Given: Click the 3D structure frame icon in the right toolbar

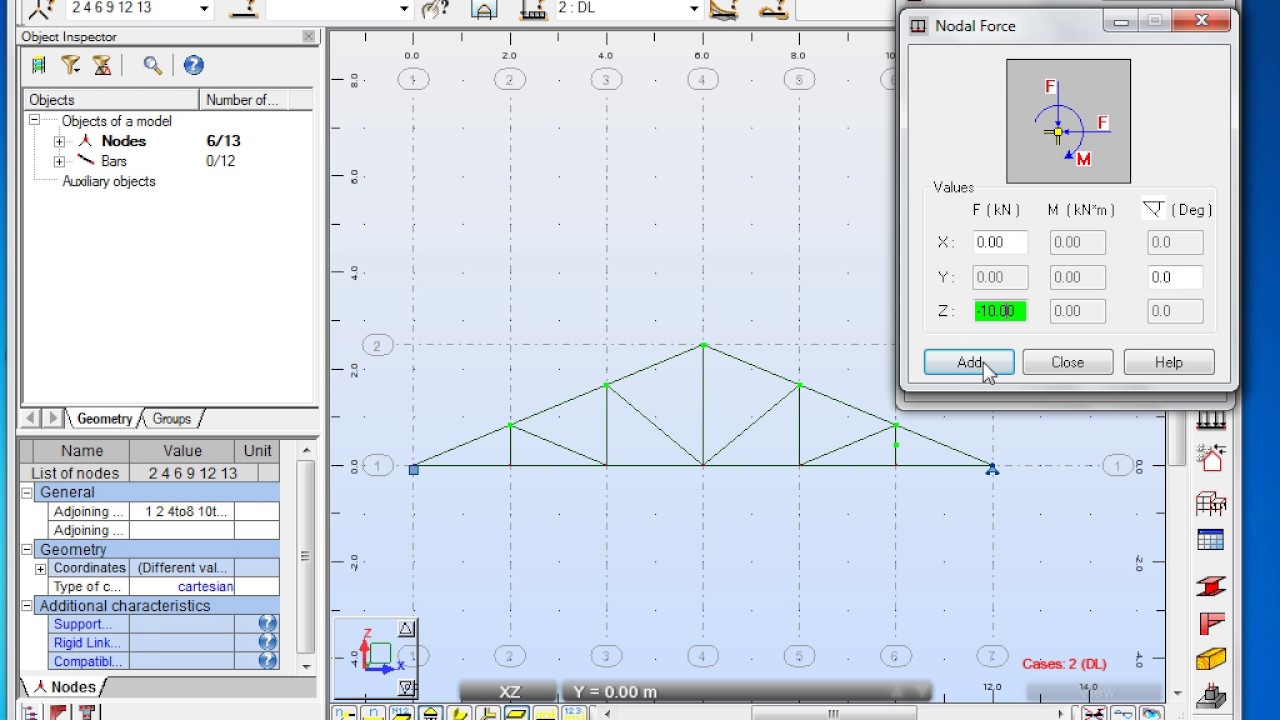Looking at the screenshot, I should point(1210,501).
